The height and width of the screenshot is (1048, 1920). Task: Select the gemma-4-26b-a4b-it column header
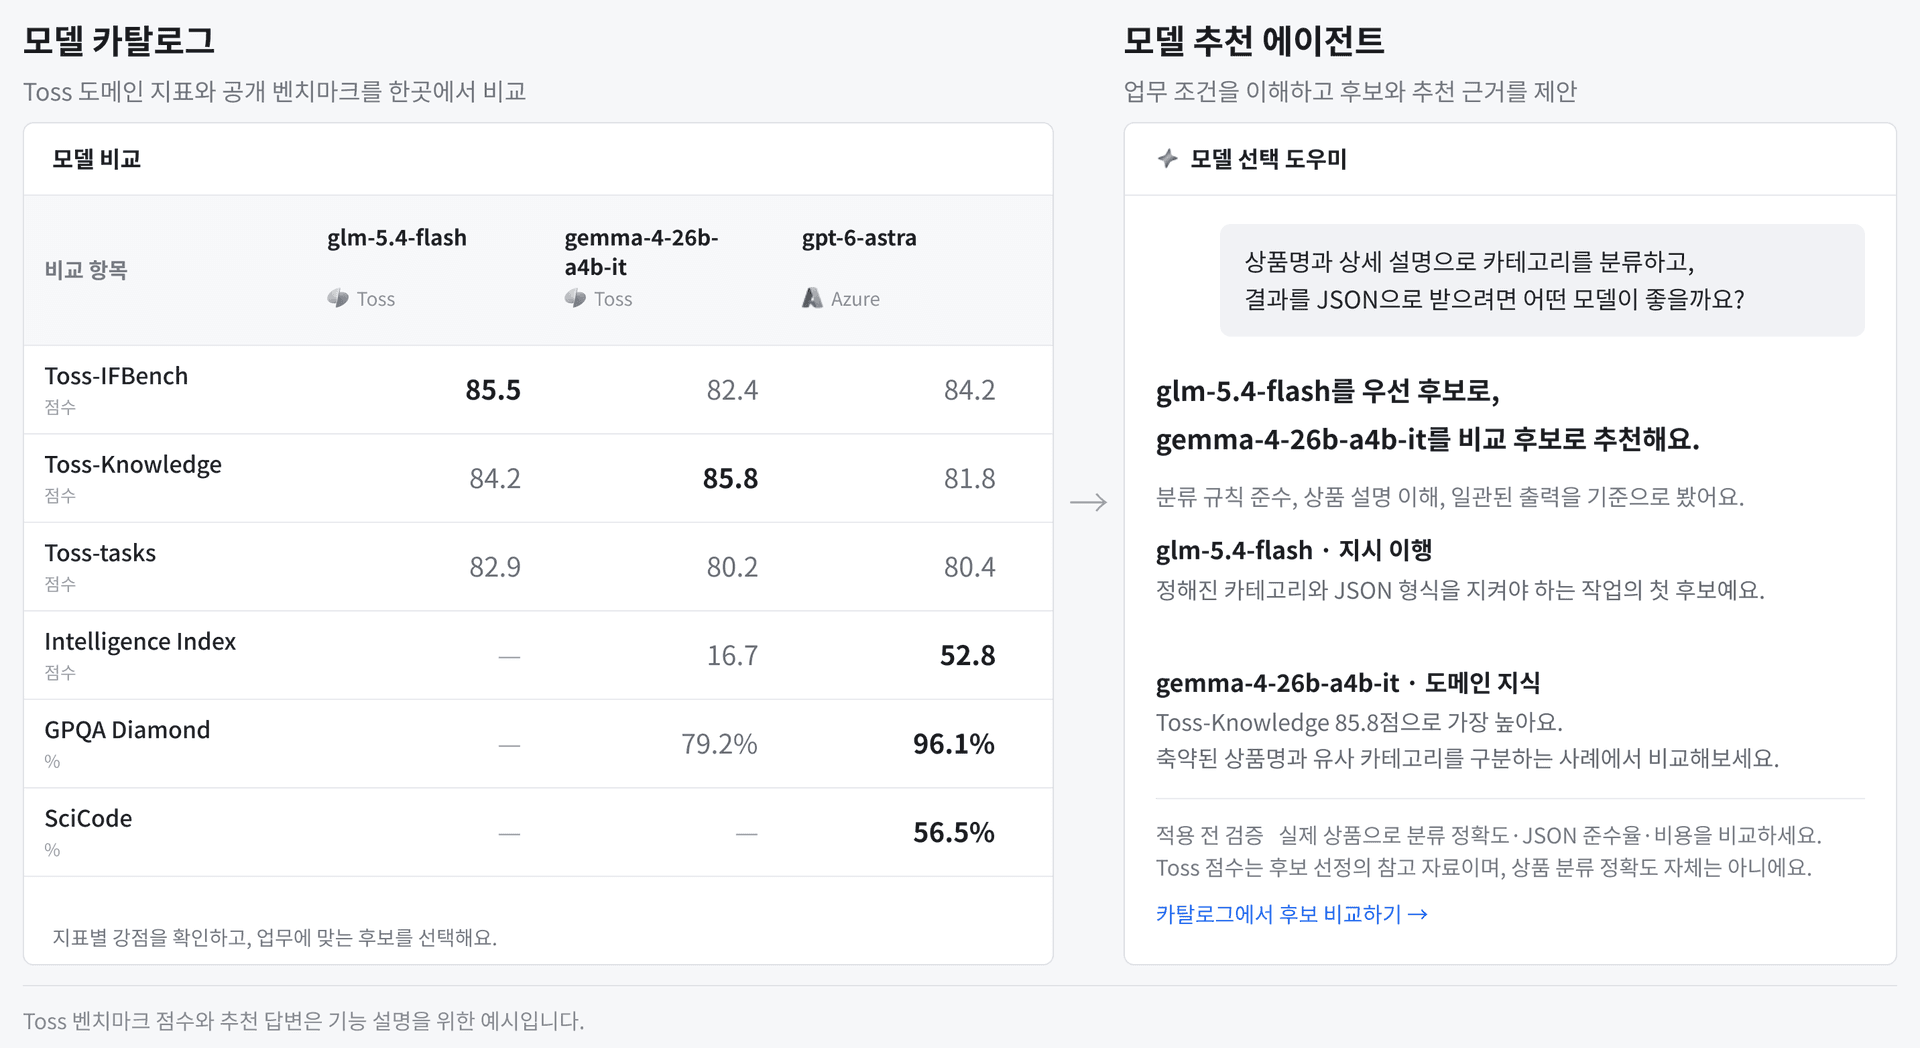coord(641,252)
